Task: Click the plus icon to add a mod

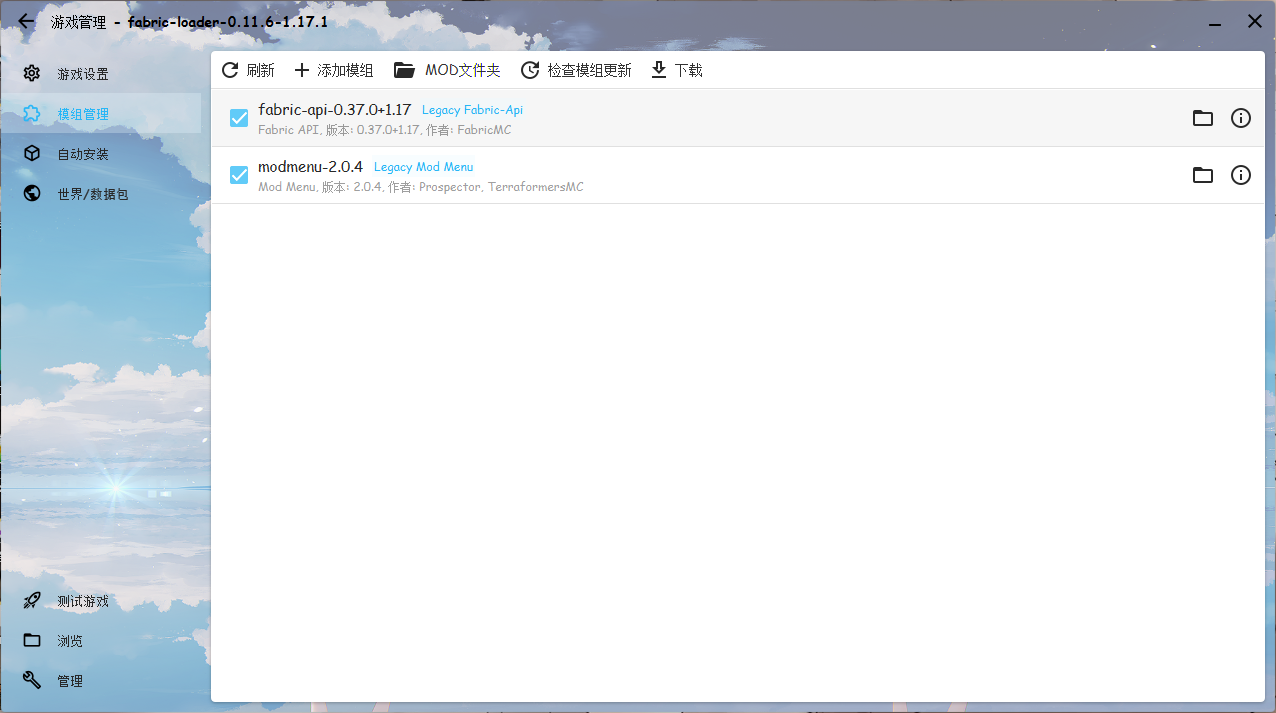Action: point(301,69)
